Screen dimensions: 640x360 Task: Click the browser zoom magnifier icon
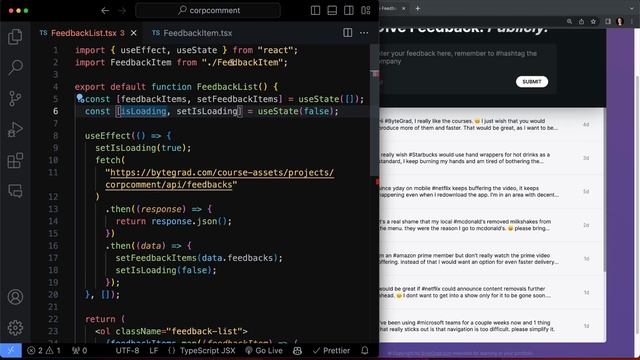[569, 22]
